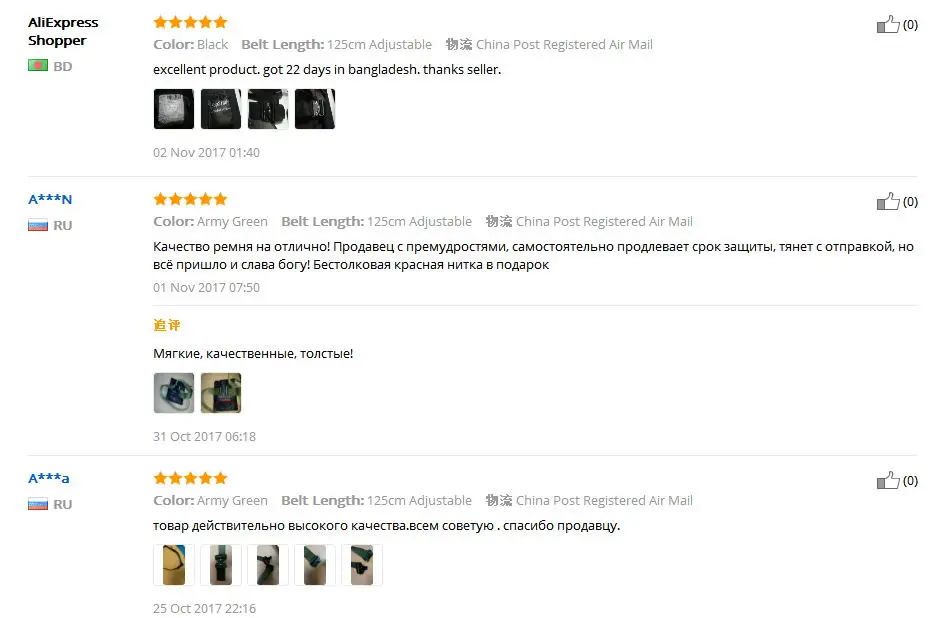Open the A***a reviewer profile link
947x618 pixels.
coord(49,478)
